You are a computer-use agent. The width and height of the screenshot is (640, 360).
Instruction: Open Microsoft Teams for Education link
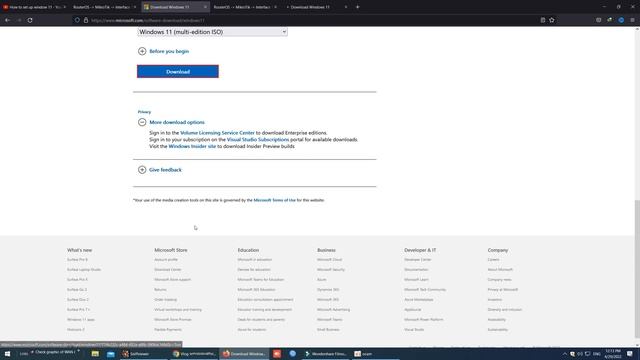[x=260, y=280]
